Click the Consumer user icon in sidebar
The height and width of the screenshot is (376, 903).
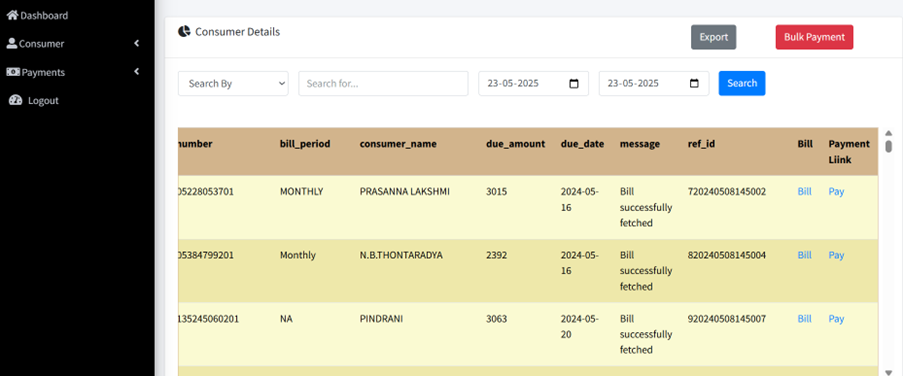12,43
